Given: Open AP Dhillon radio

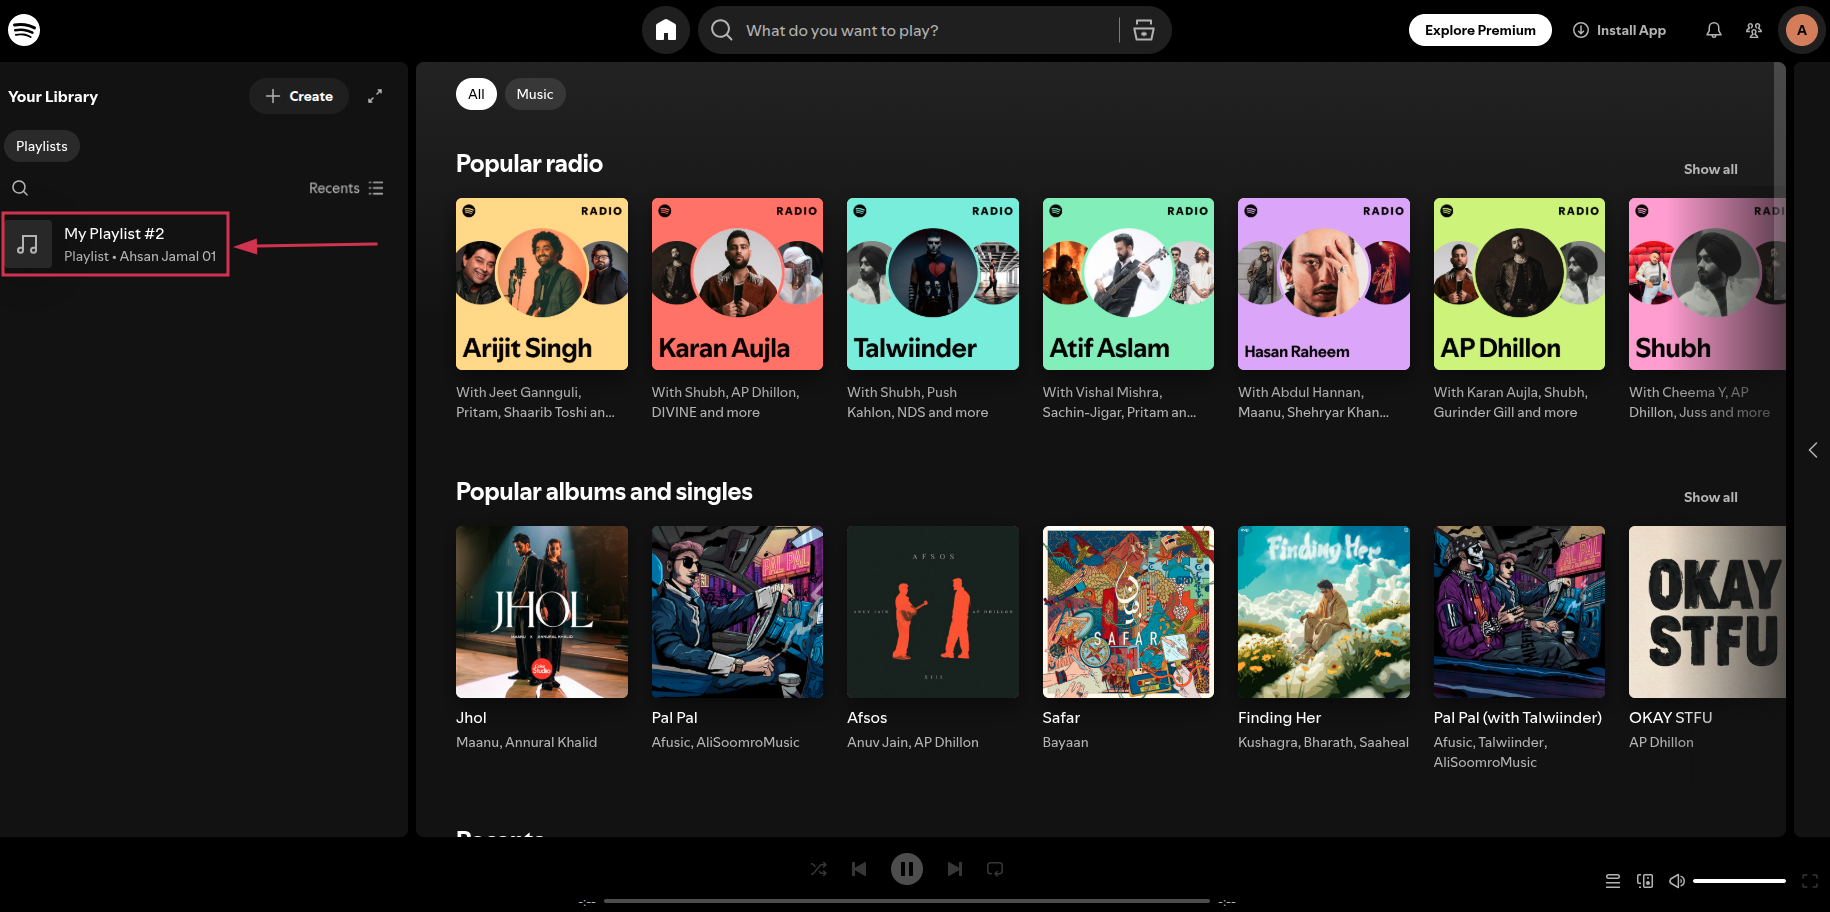Looking at the screenshot, I should pyautogui.click(x=1519, y=284).
